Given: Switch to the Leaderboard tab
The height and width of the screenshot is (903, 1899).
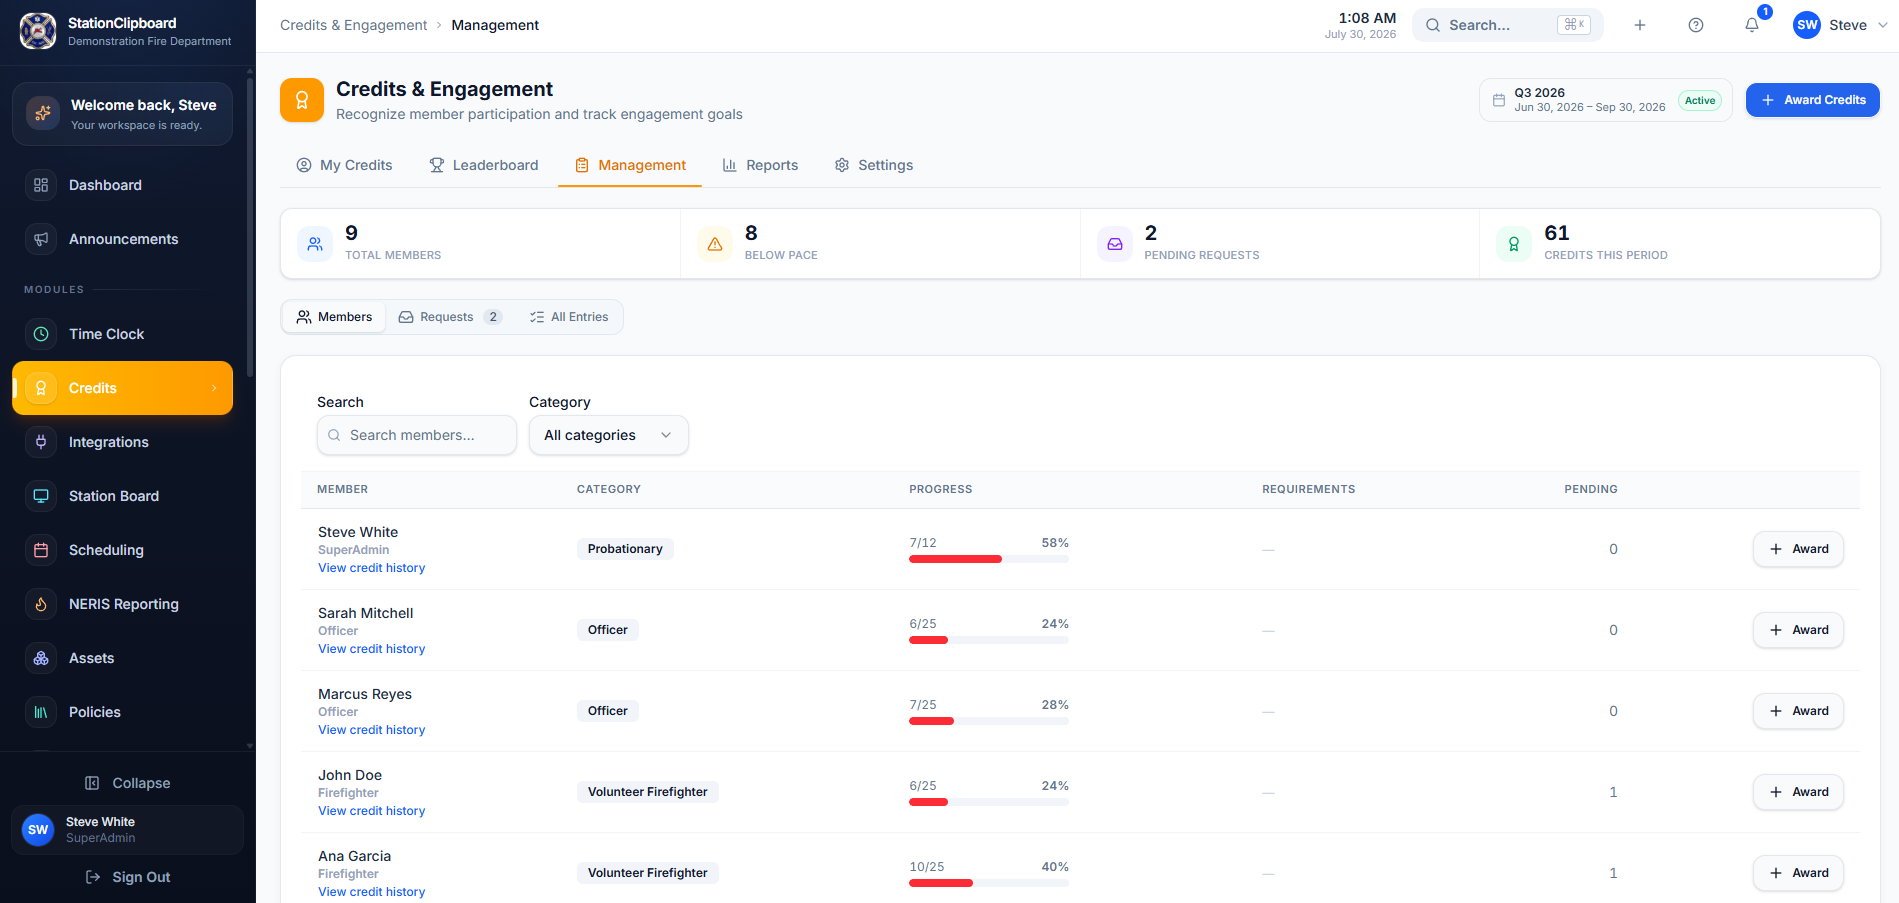Looking at the screenshot, I should tap(484, 165).
